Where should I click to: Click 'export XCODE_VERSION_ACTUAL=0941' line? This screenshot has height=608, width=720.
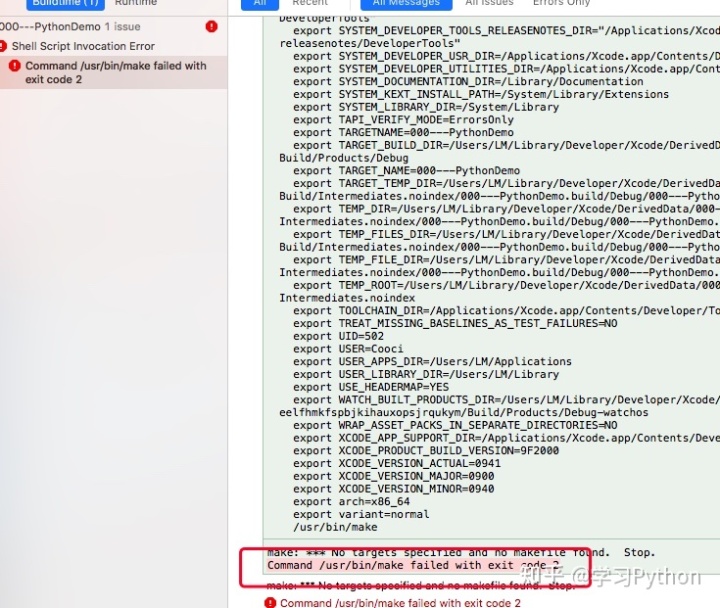pyautogui.click(x=397, y=463)
